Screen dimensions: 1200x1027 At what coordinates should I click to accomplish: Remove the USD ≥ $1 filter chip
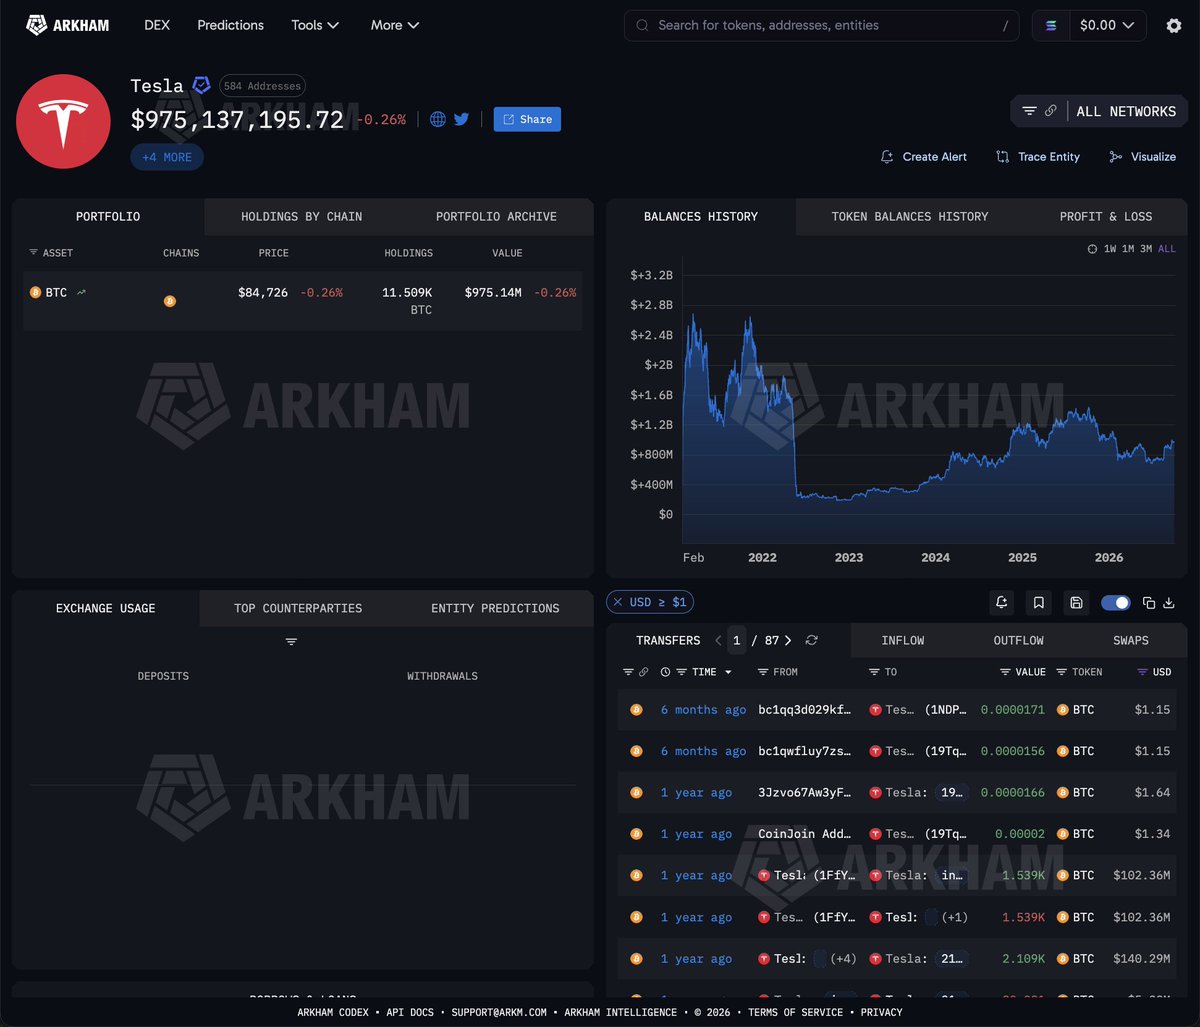616,602
